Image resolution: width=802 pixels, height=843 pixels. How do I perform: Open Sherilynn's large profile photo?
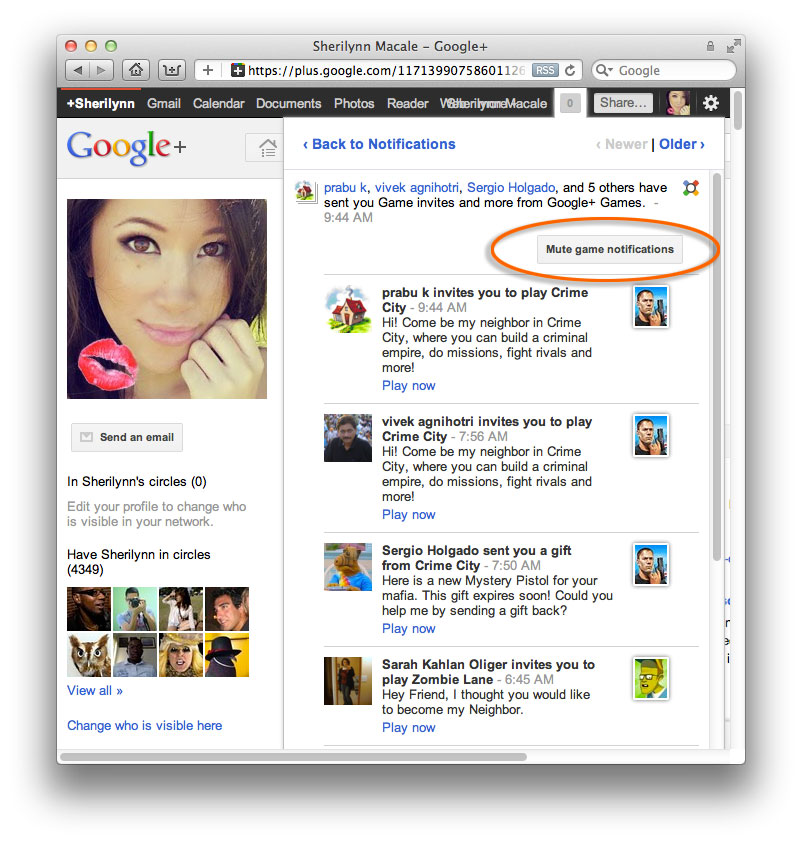(x=167, y=299)
